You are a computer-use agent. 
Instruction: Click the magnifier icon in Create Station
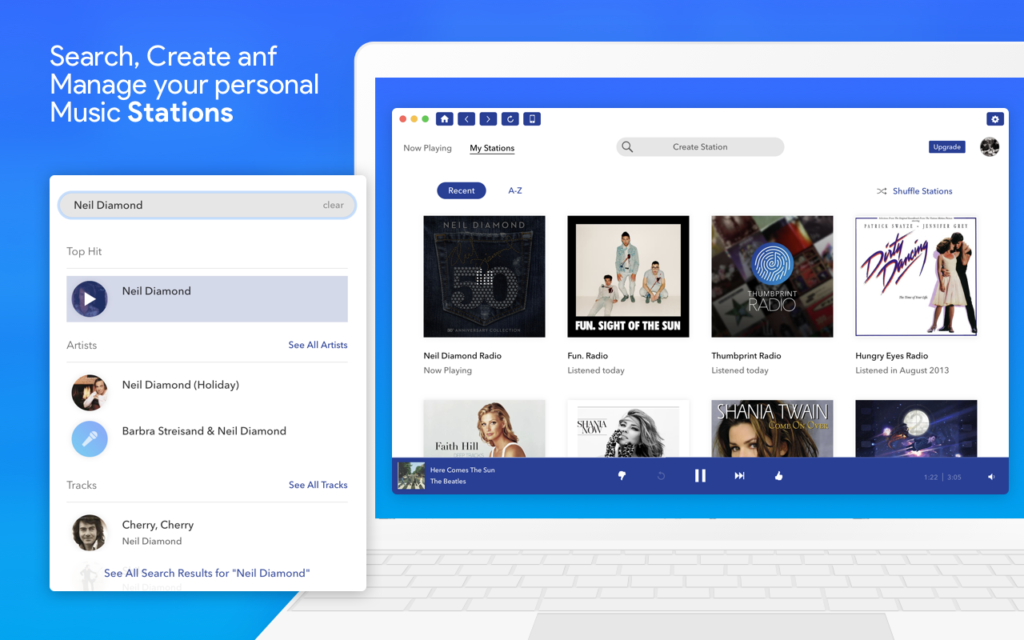(627, 147)
